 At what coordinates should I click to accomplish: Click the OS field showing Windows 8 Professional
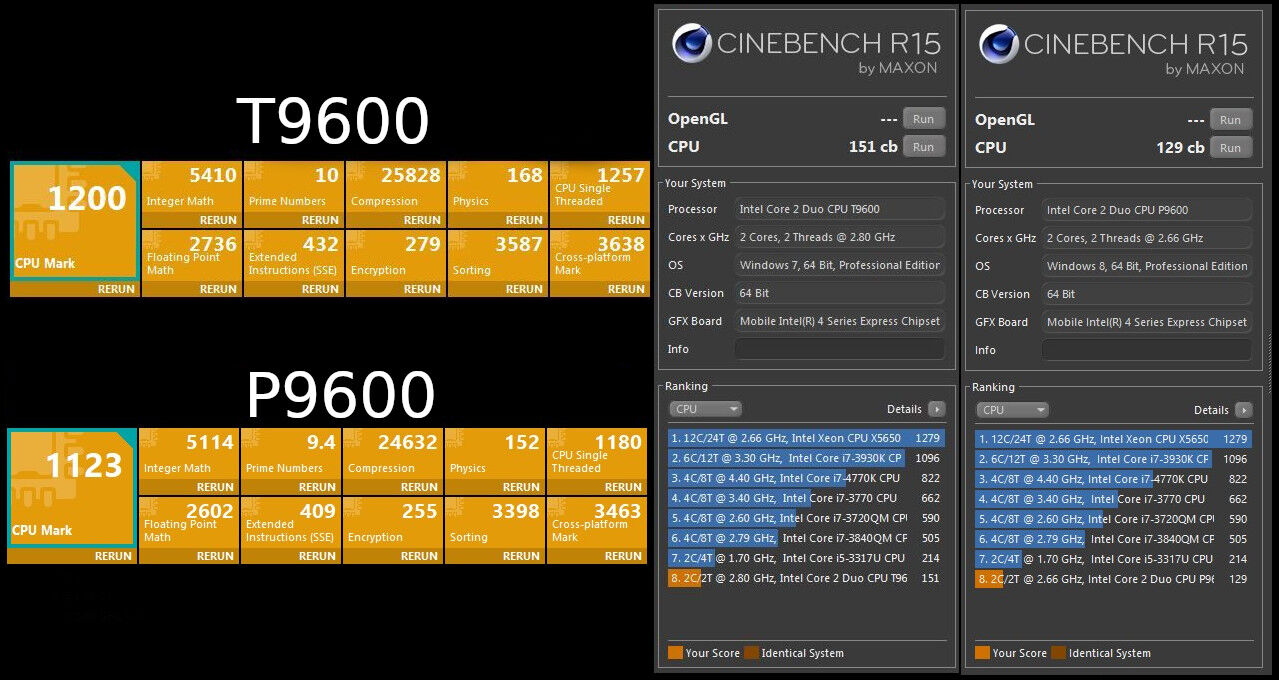1146,266
